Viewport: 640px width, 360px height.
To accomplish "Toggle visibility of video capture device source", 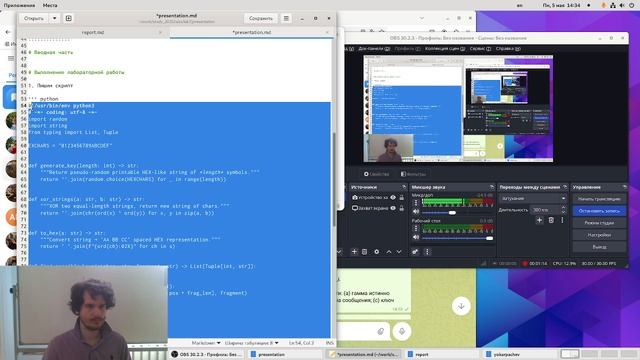I will pos(393,198).
